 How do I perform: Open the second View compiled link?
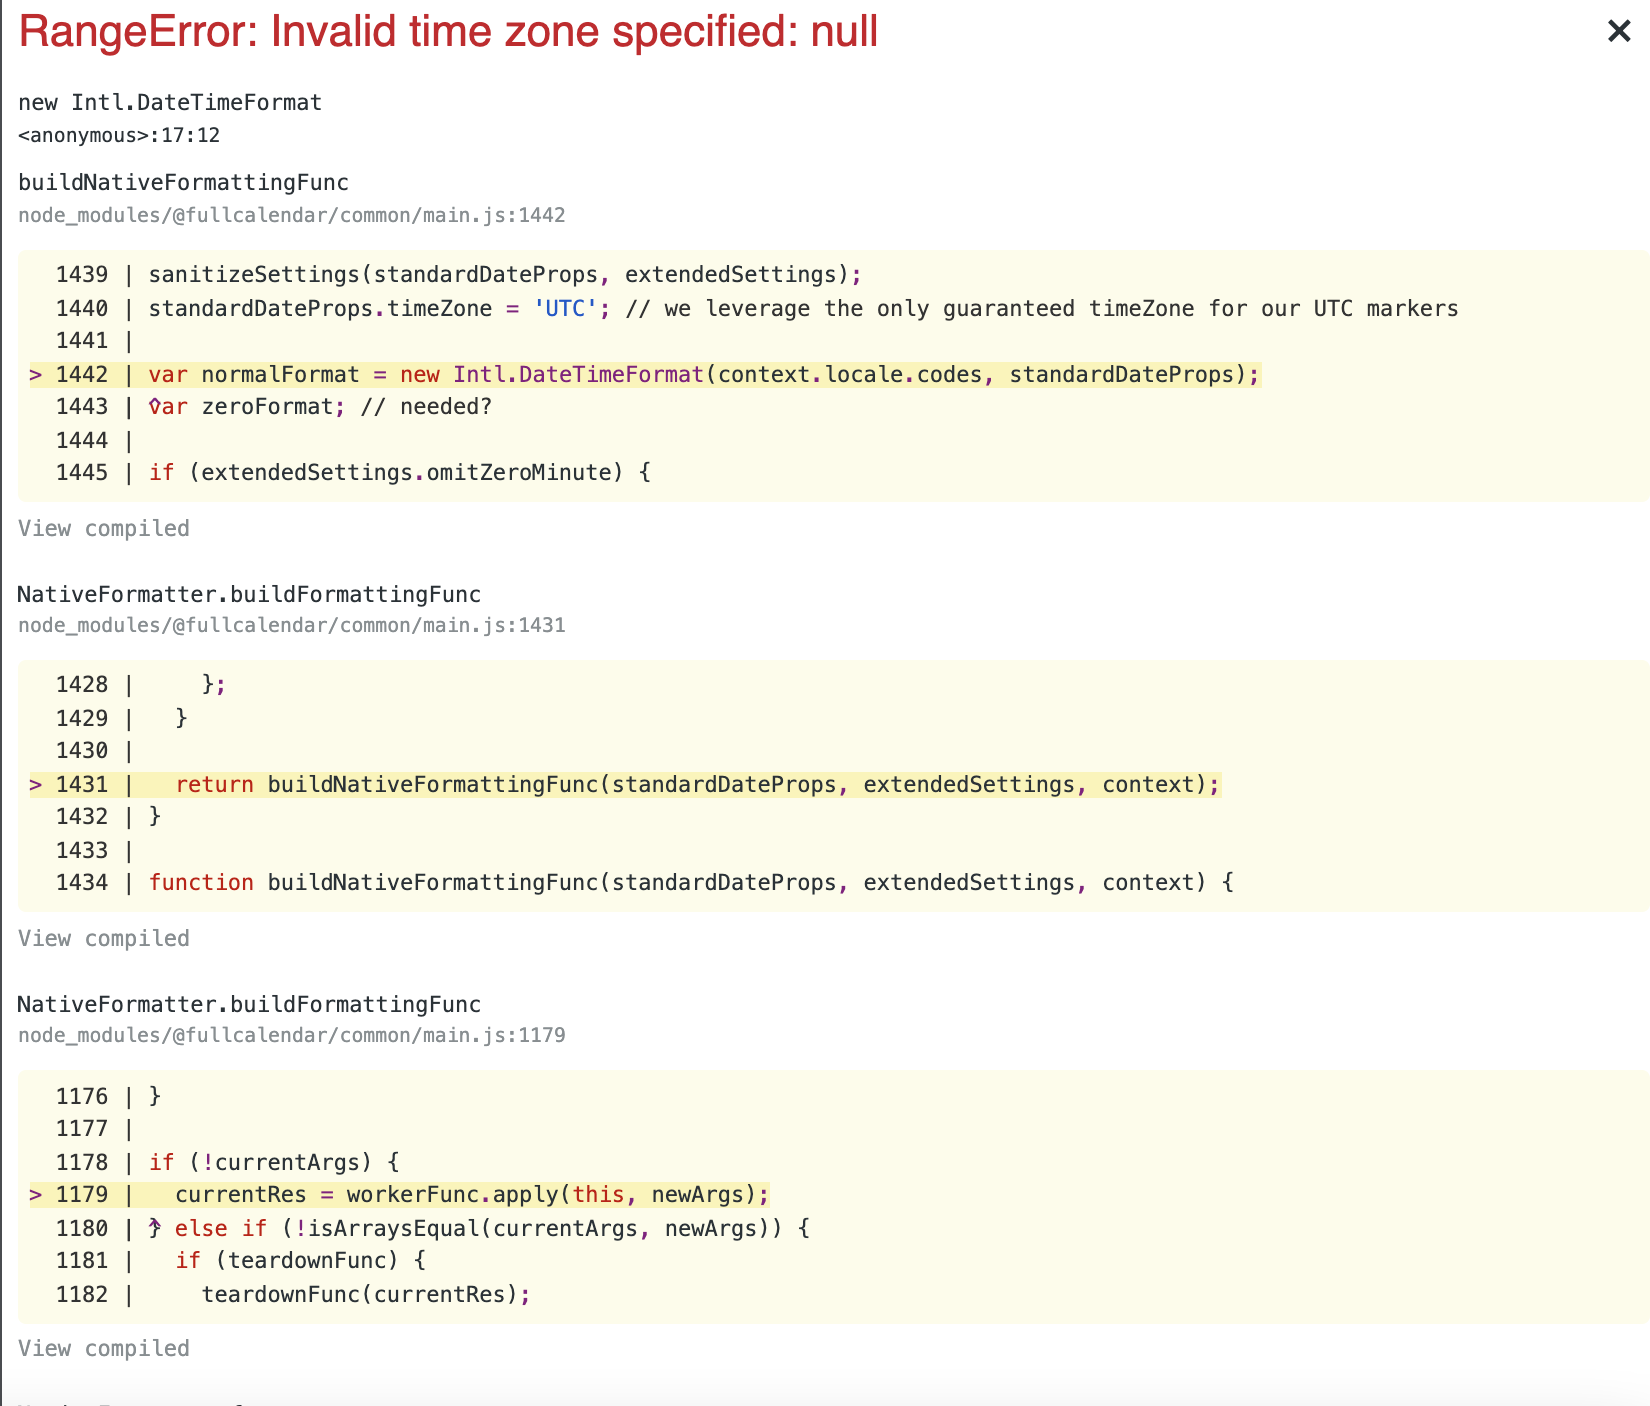click(x=103, y=938)
